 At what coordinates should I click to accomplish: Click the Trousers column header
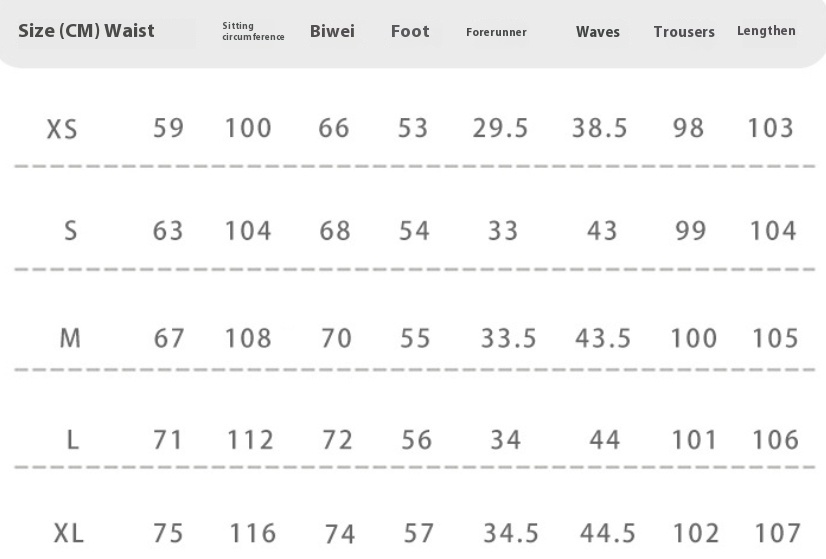(684, 32)
